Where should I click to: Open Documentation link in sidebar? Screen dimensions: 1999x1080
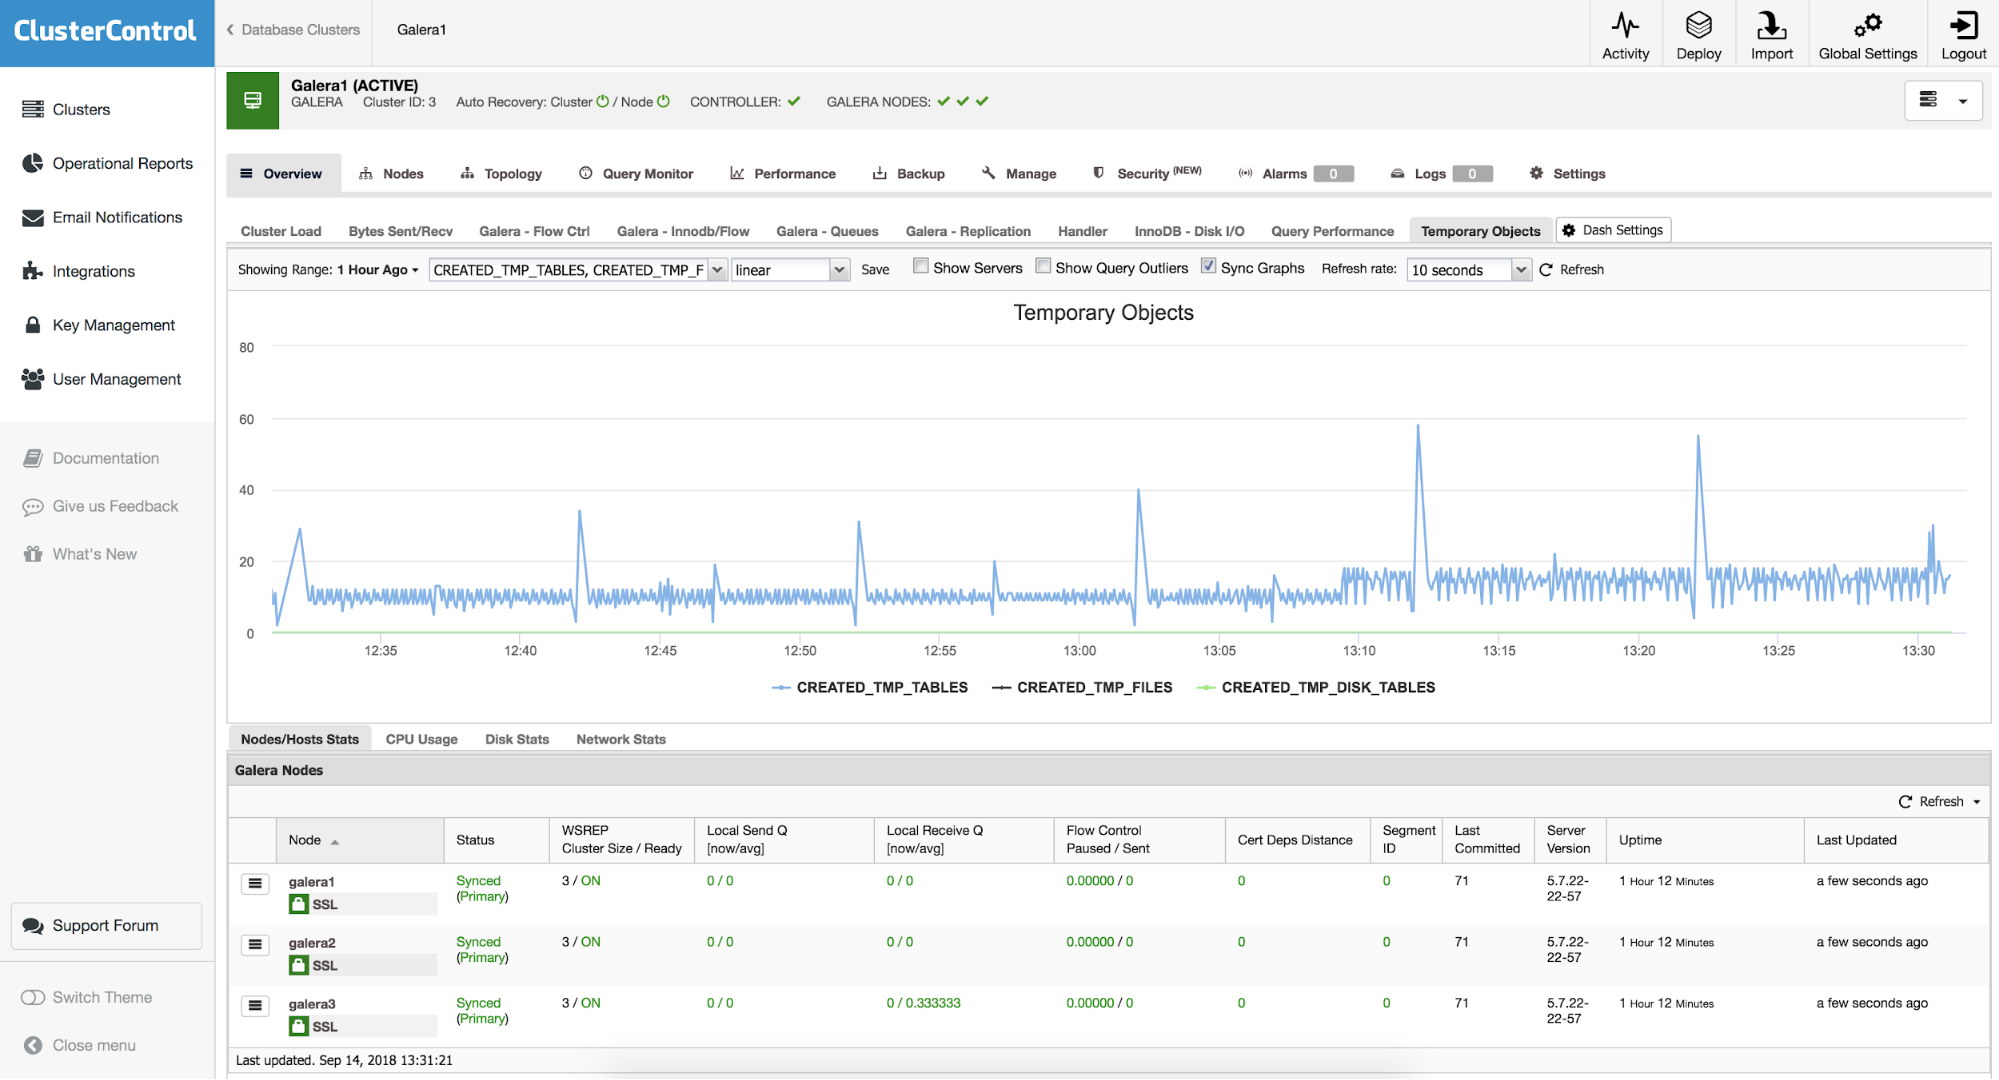tap(90, 458)
